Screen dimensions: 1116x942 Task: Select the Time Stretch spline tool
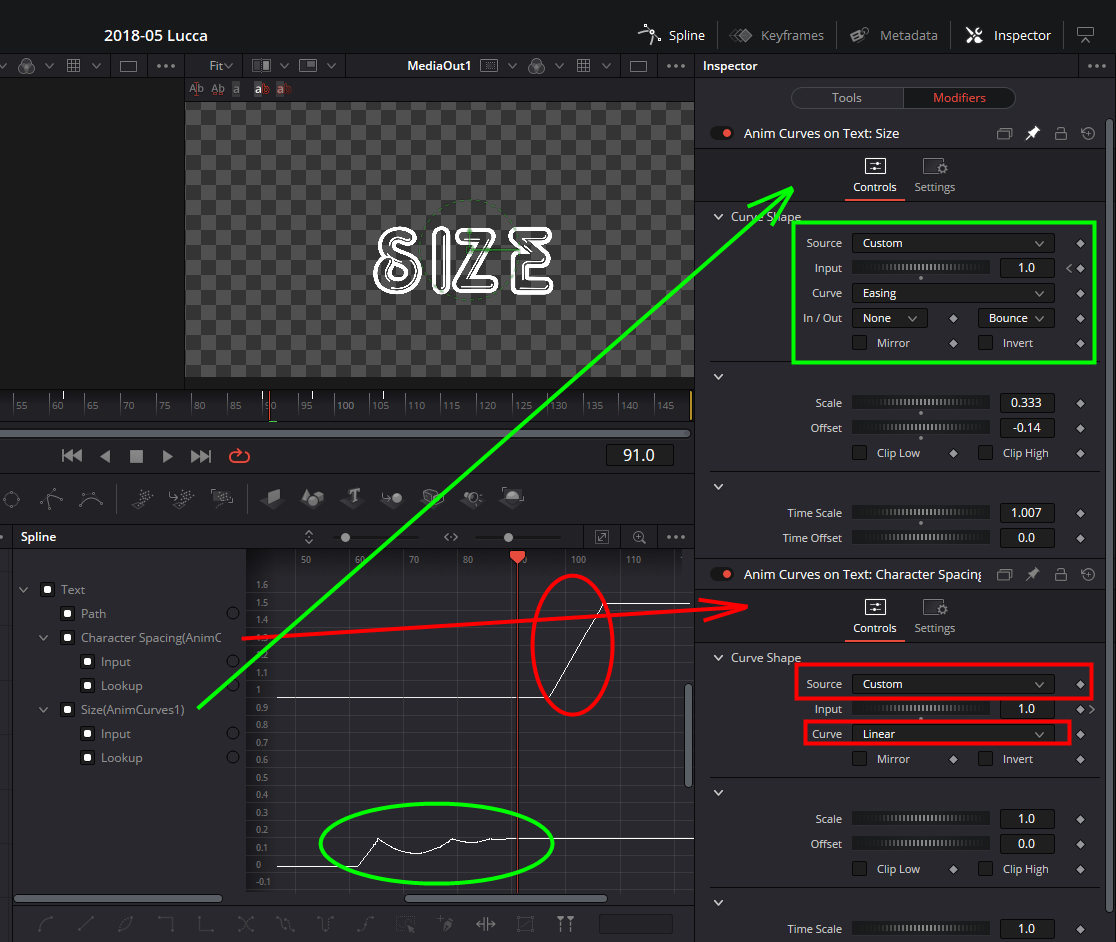point(486,924)
